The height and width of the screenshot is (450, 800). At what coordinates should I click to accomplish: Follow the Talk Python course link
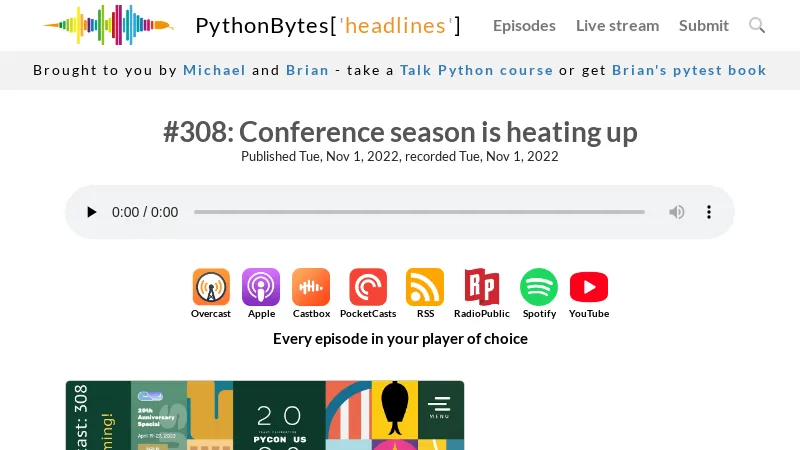point(476,70)
